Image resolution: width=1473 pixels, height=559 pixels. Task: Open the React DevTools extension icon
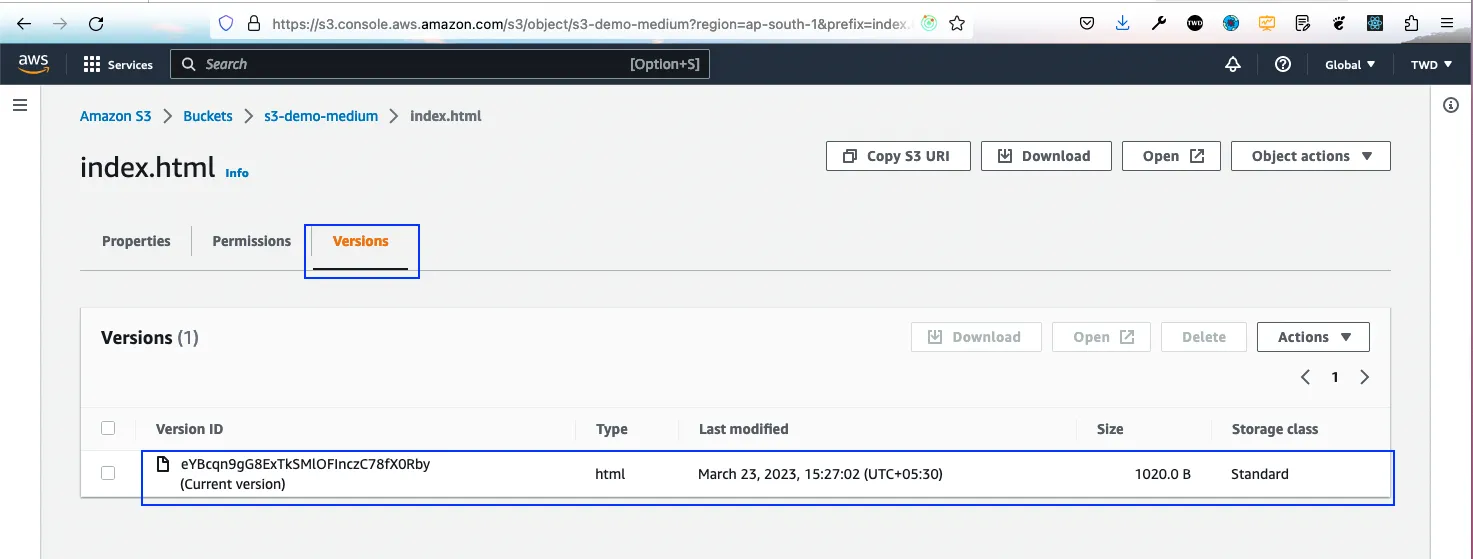click(1375, 23)
